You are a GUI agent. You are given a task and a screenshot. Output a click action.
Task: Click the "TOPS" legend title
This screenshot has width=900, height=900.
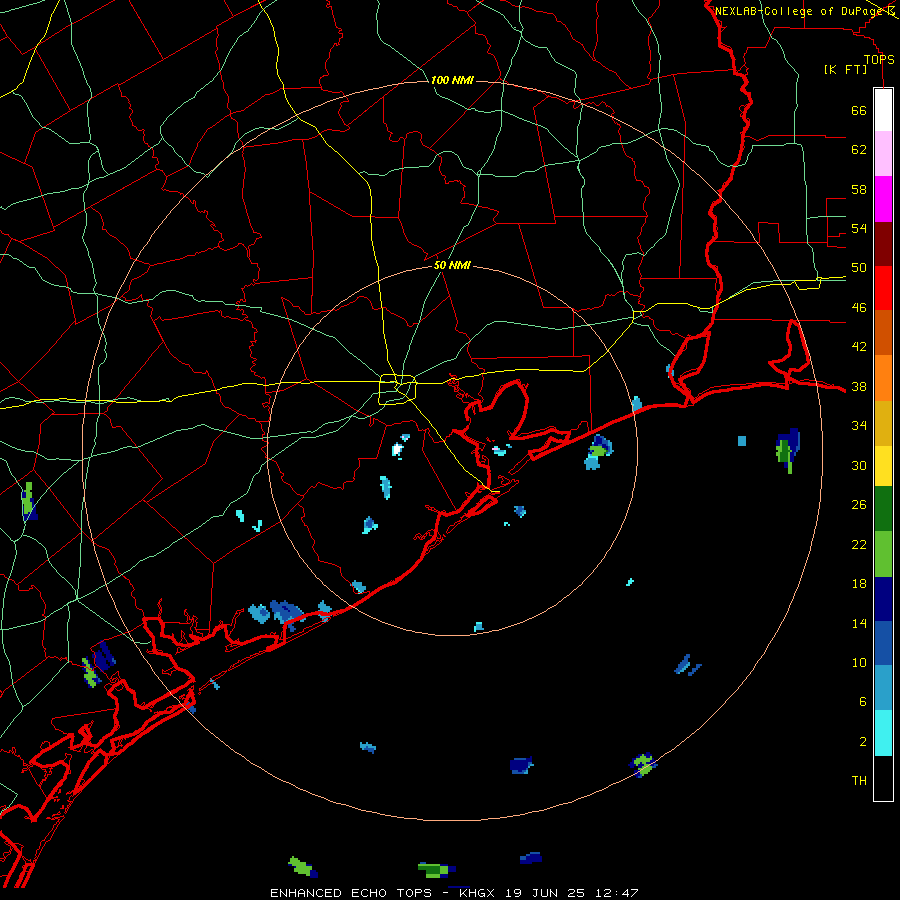(879, 59)
